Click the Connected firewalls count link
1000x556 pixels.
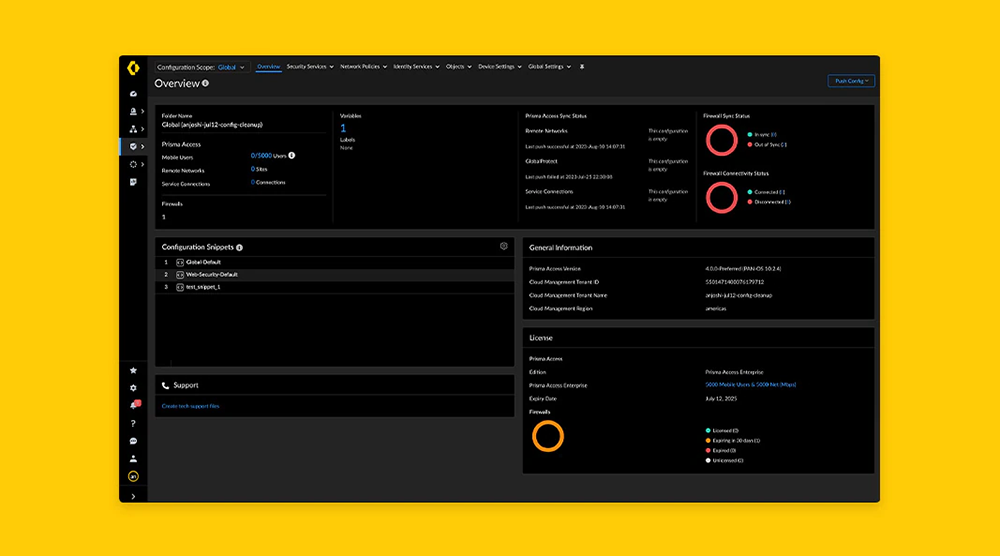[x=782, y=192]
